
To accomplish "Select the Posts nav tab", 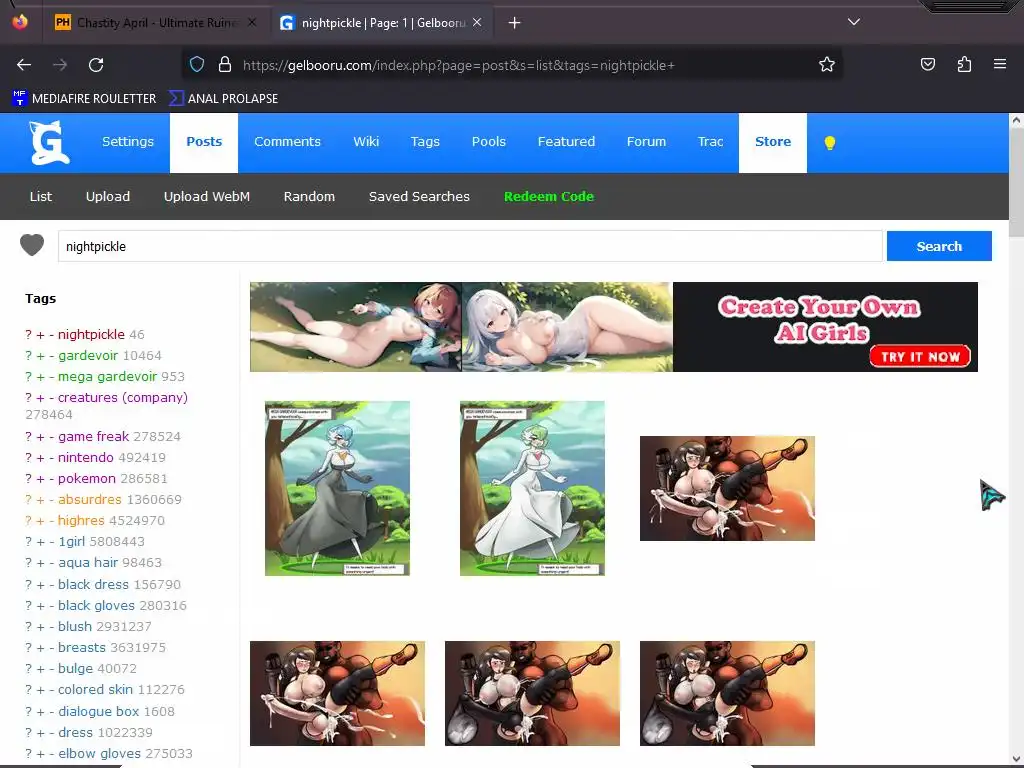I will (x=204, y=142).
